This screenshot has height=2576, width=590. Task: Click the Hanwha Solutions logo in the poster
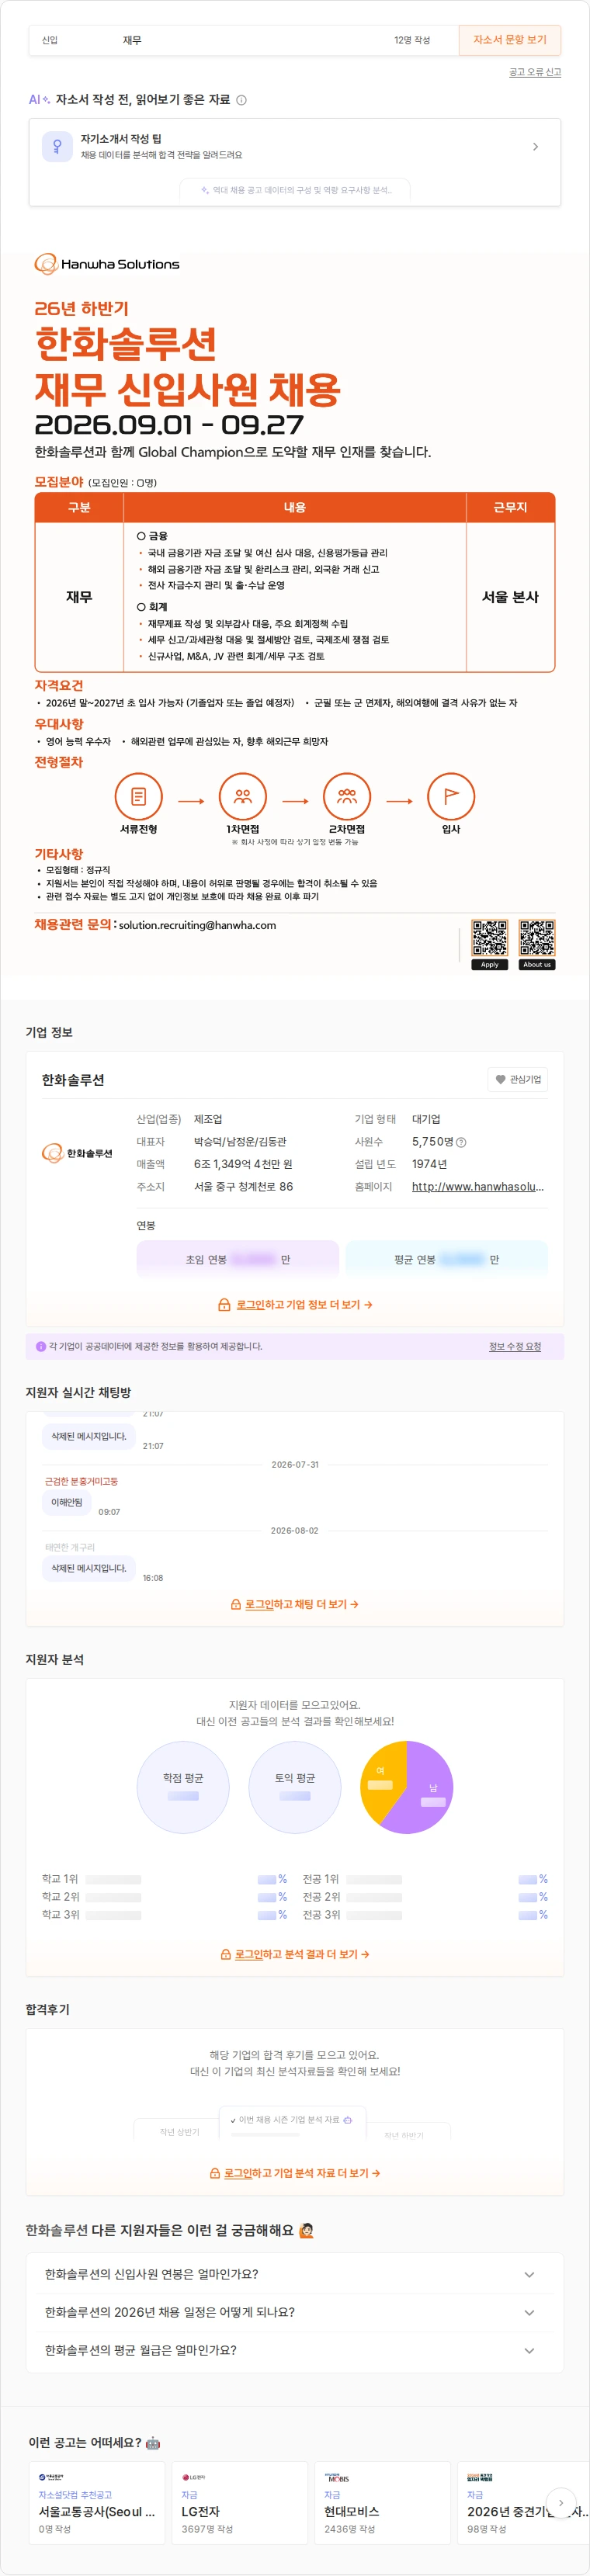(107, 264)
